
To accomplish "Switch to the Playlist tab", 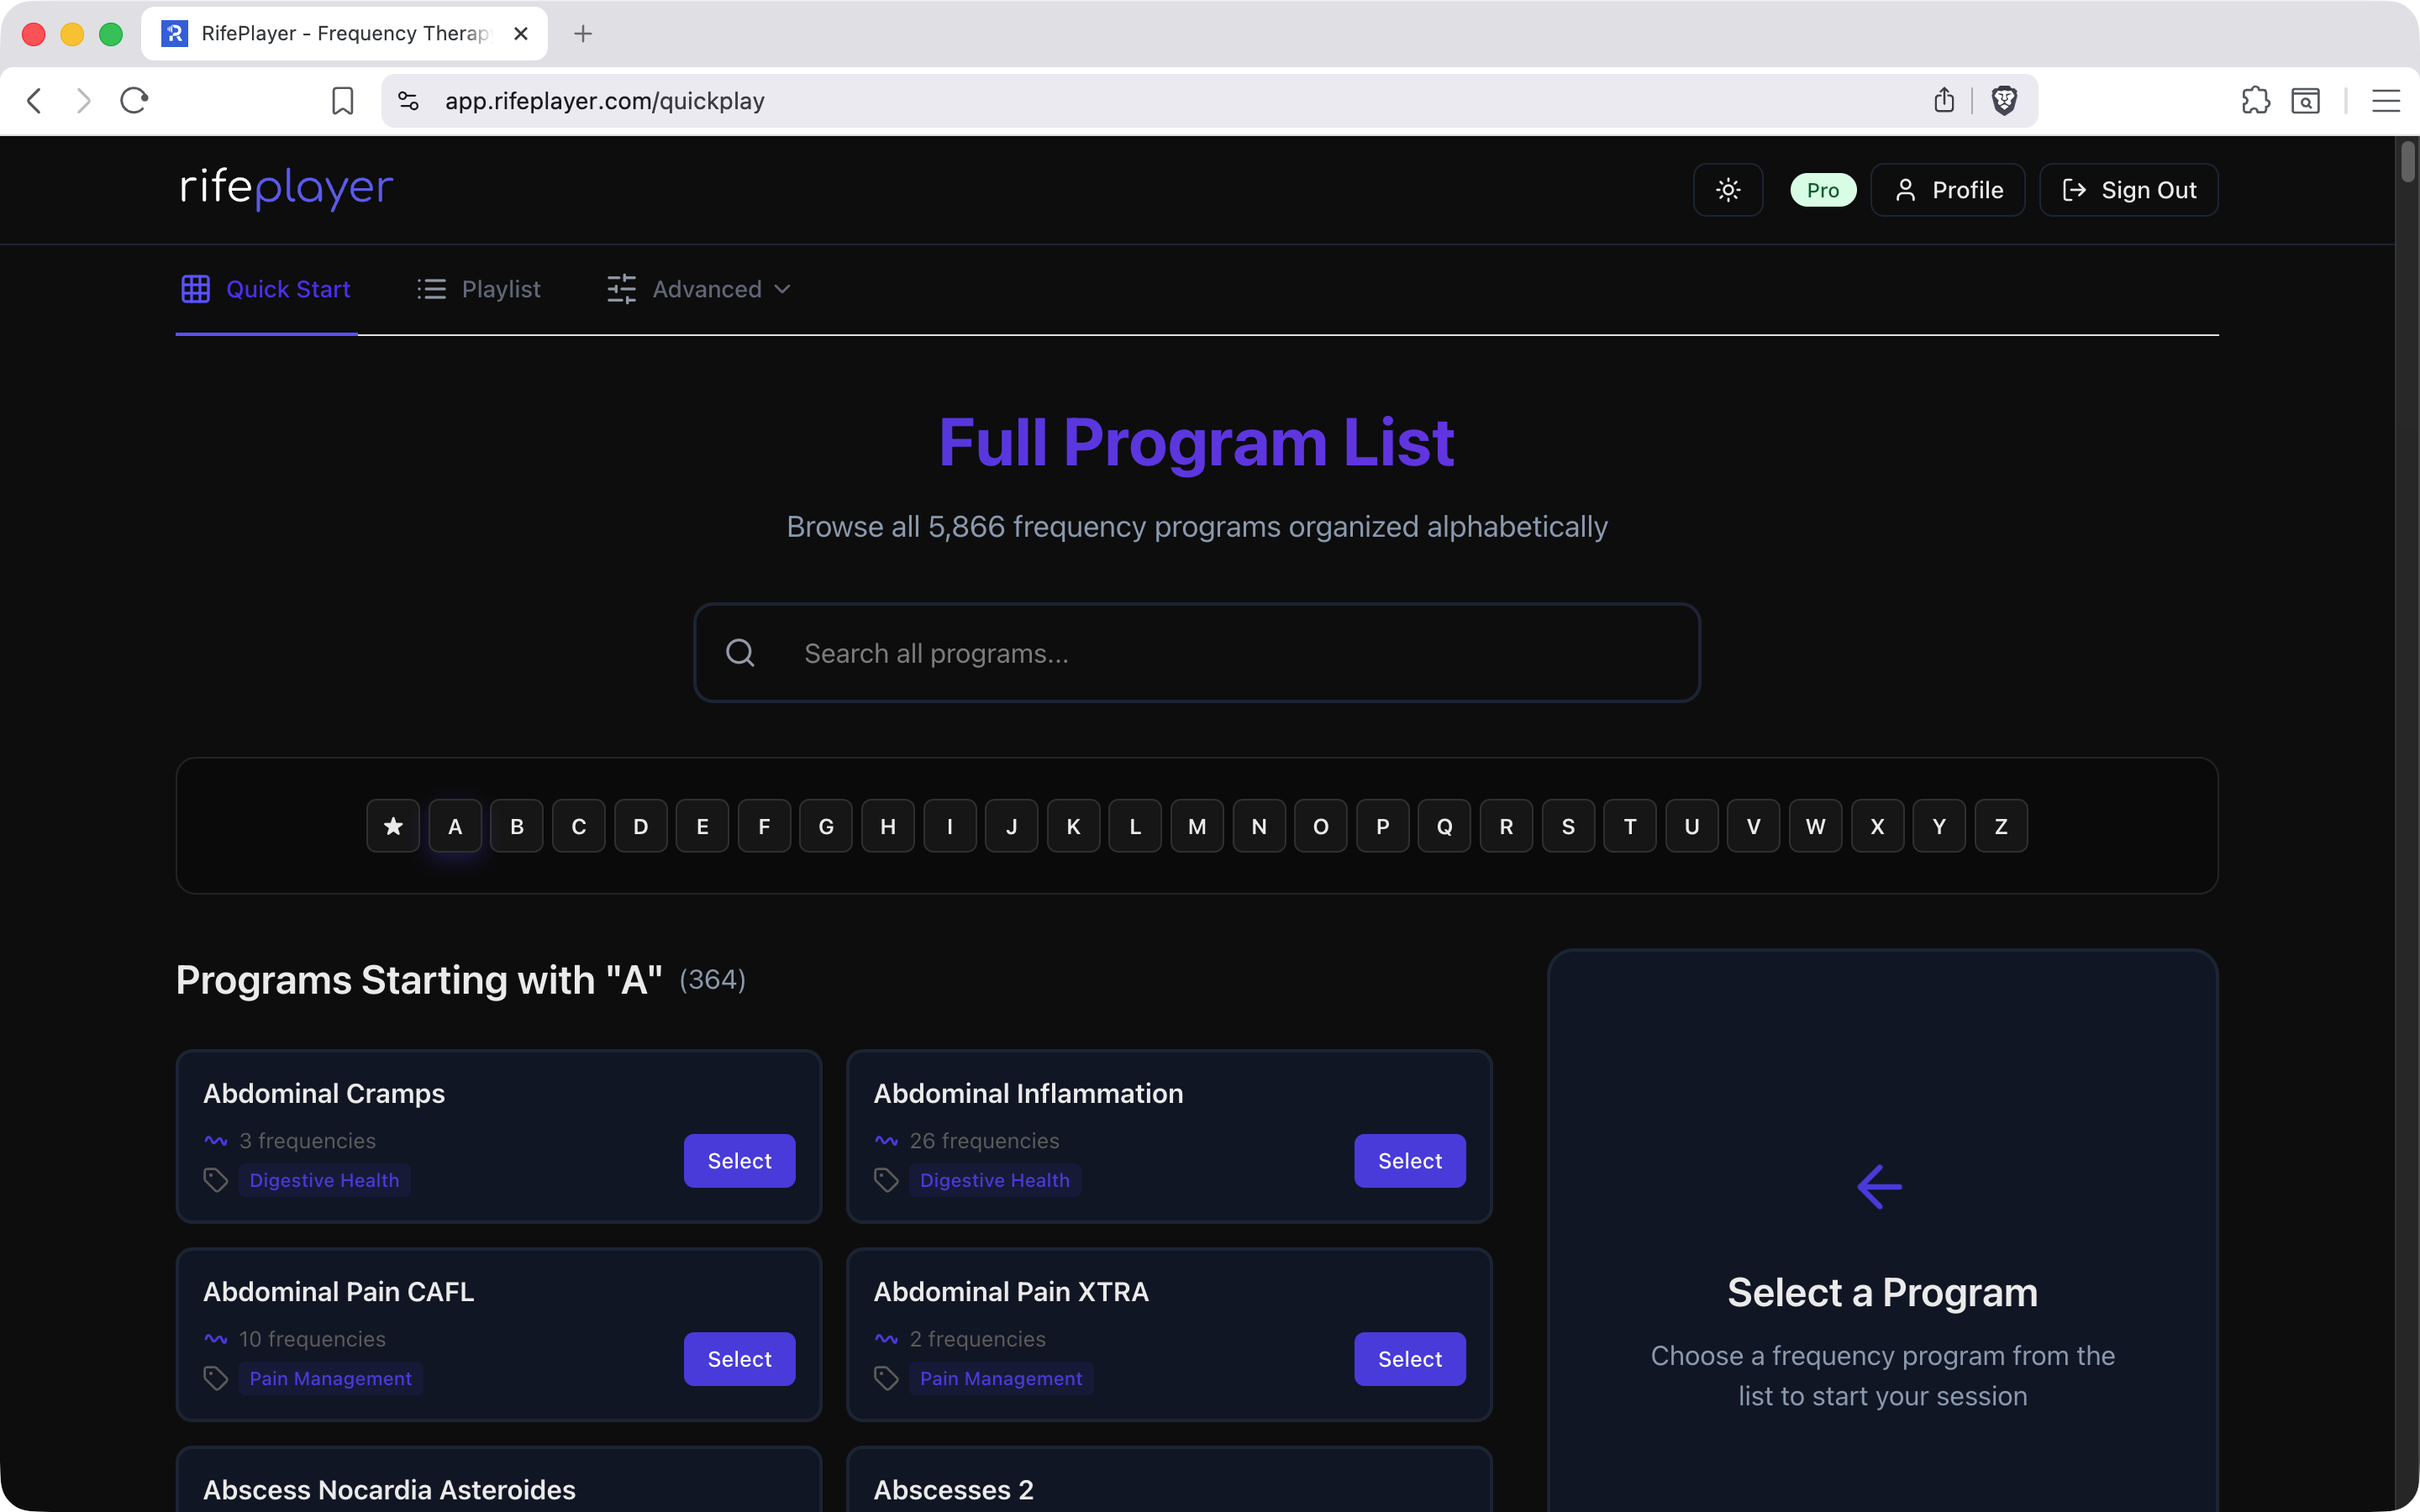I will [x=479, y=289].
